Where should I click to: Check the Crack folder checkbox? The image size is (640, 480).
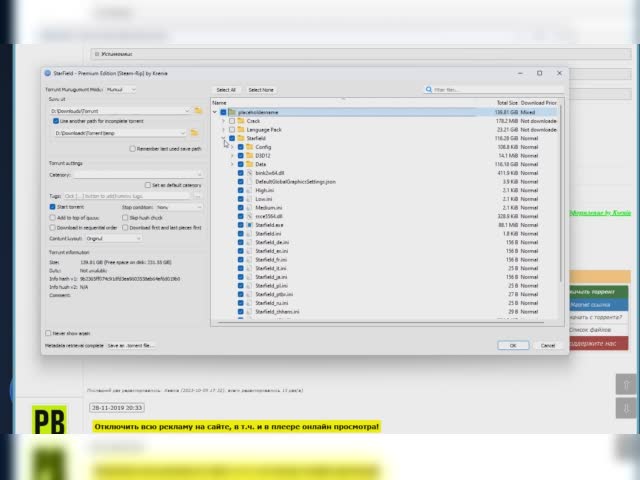point(232,121)
